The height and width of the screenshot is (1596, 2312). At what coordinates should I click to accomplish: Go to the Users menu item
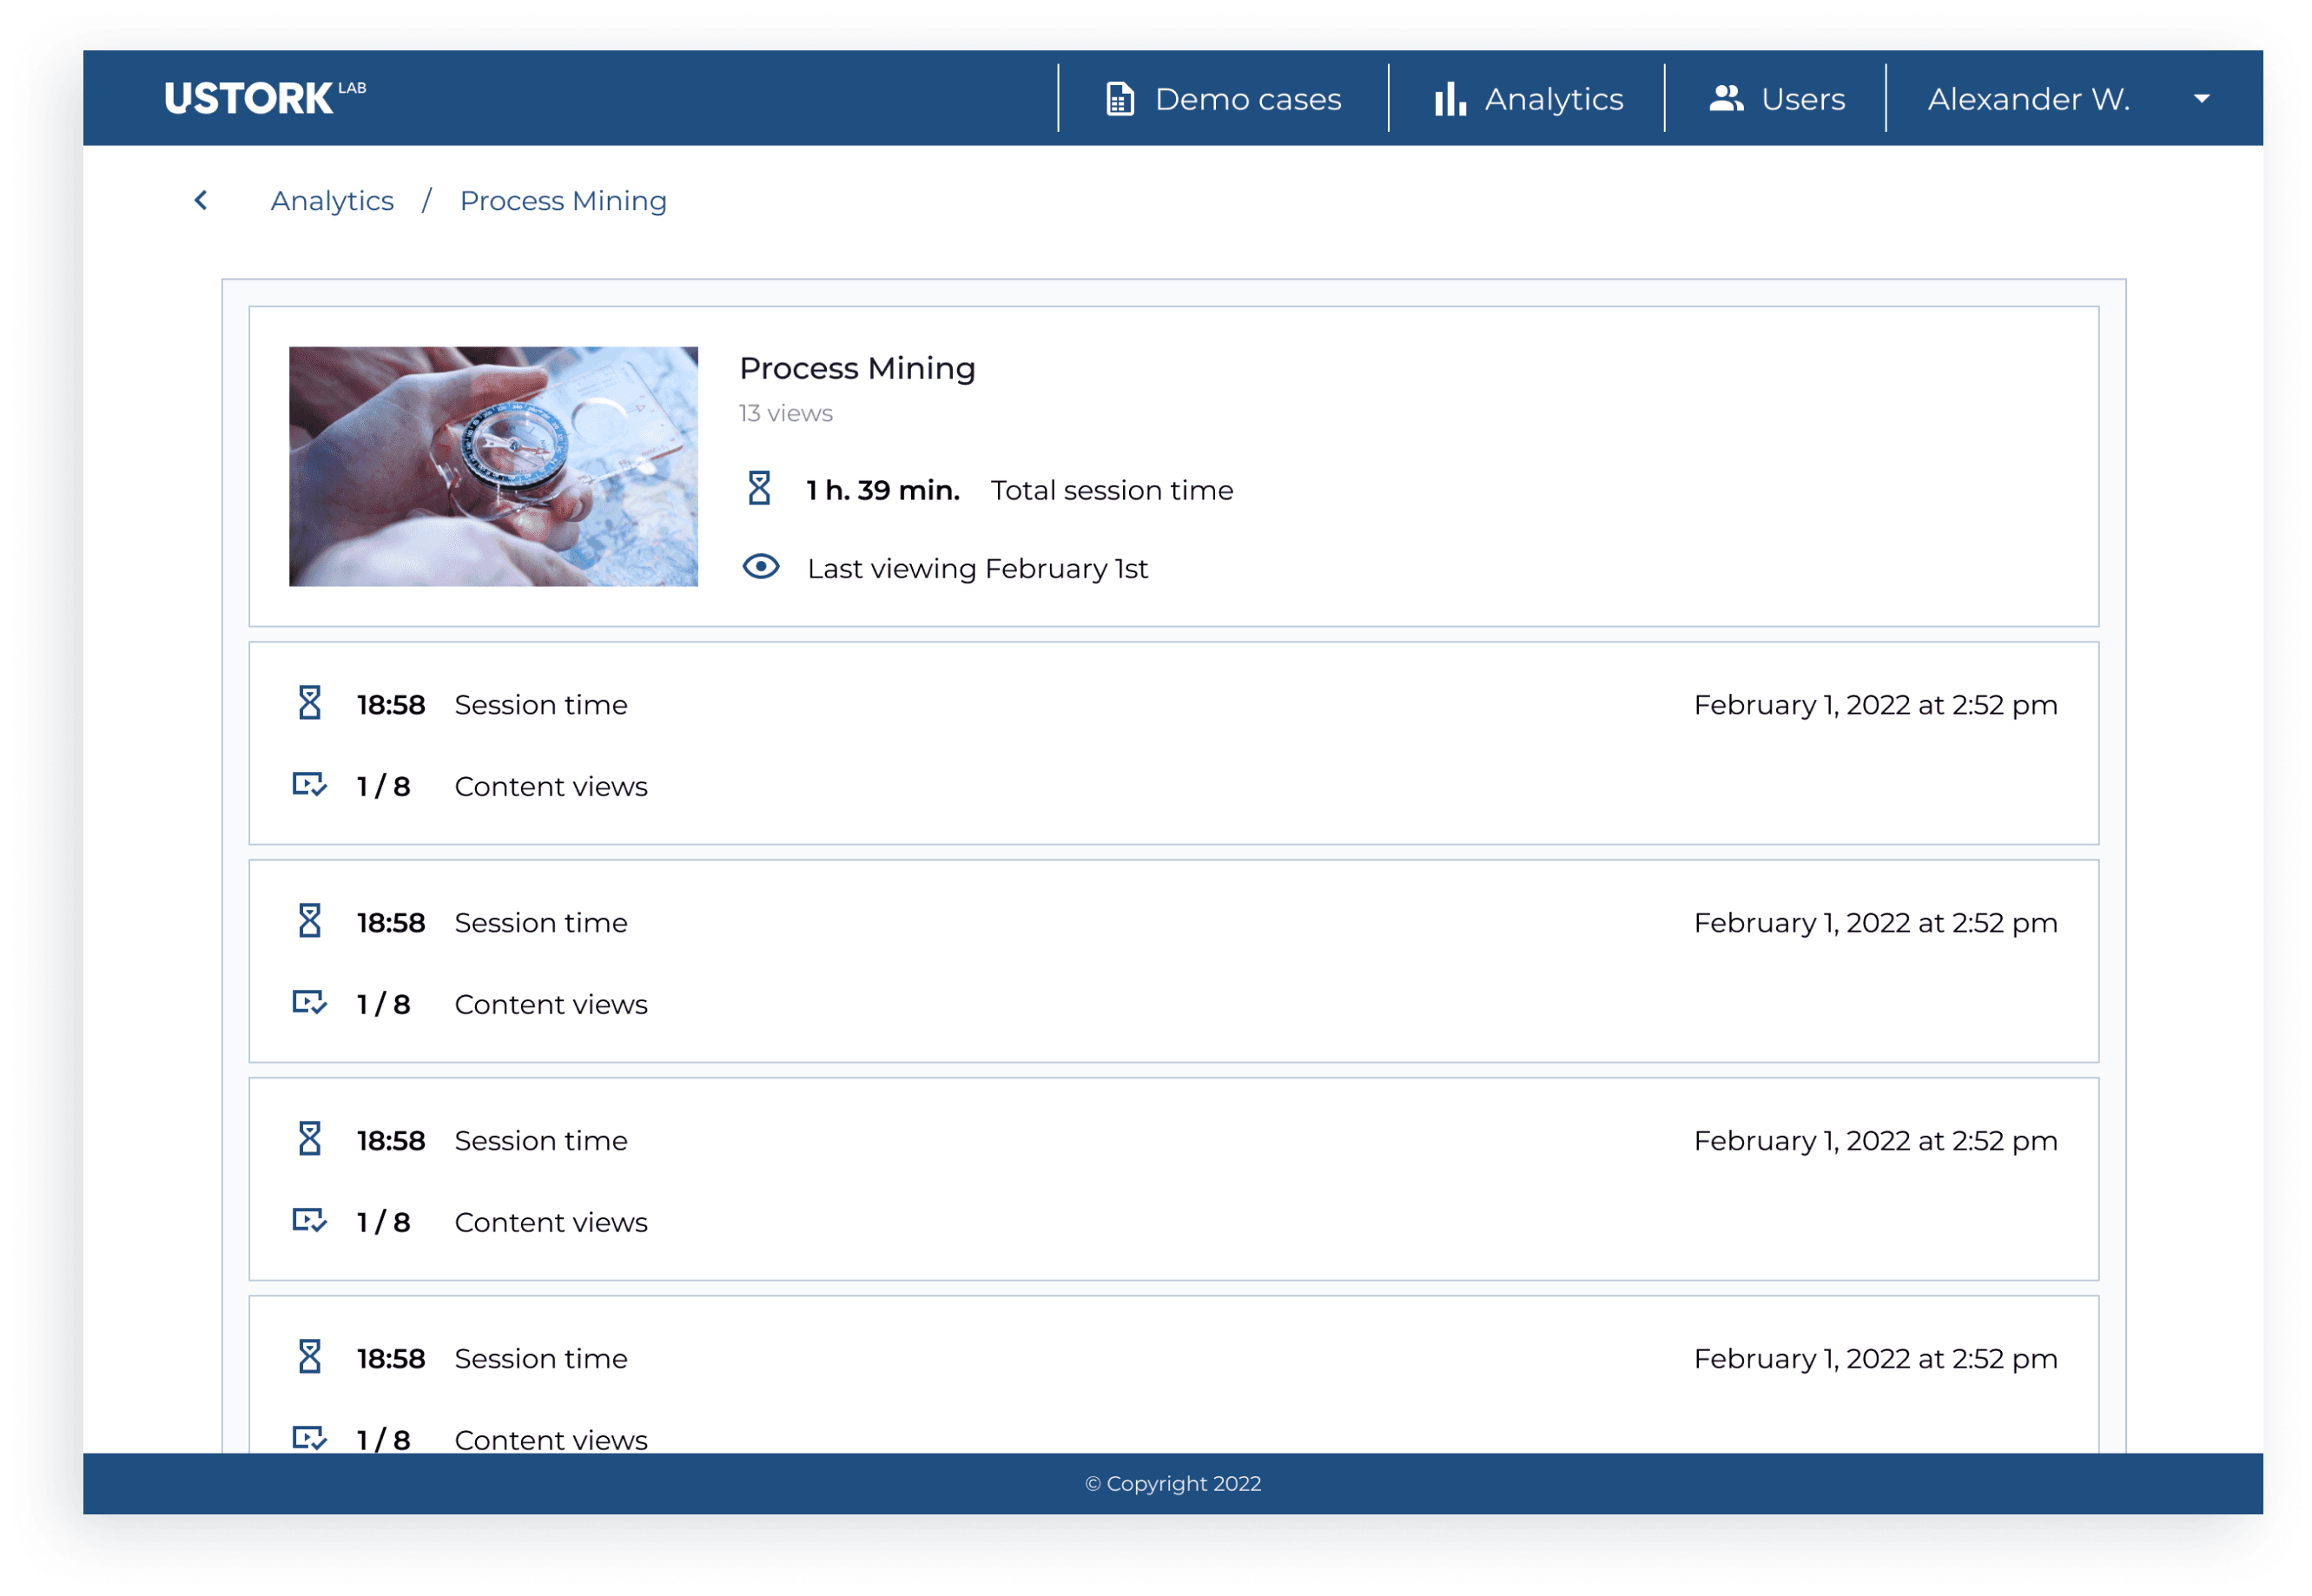[1802, 99]
